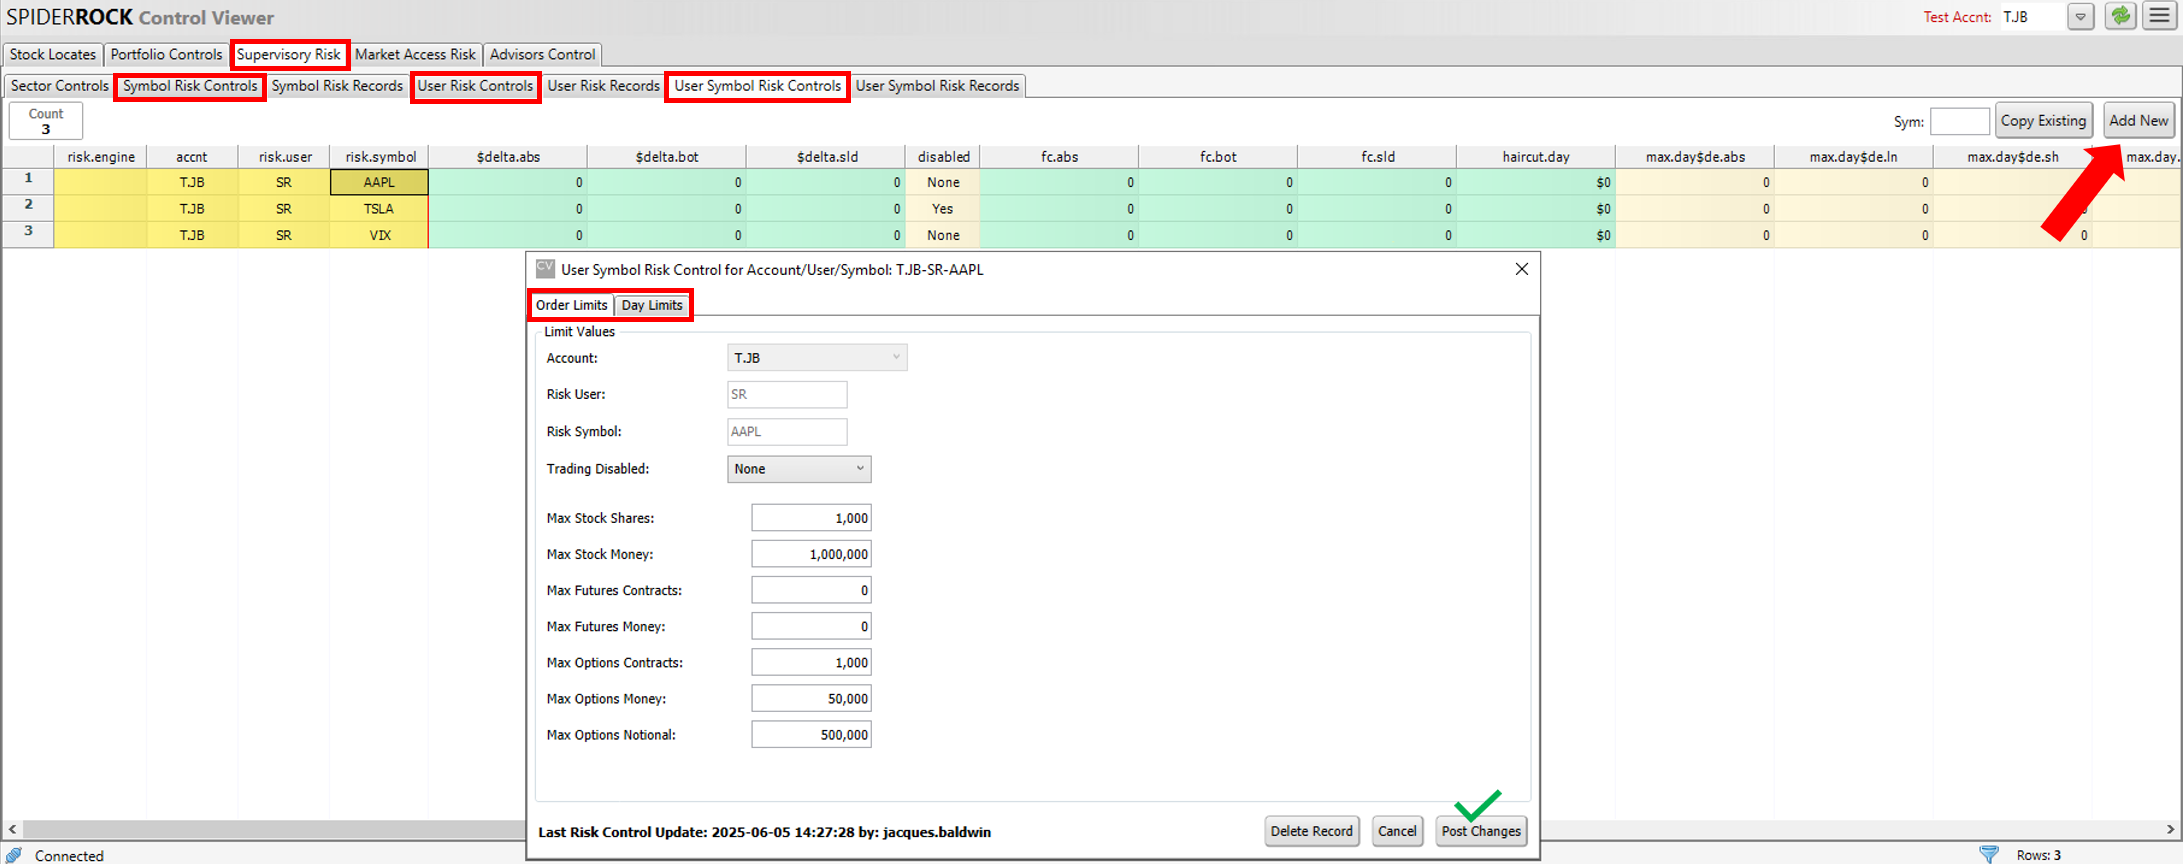Go to the Advisors Control tab

543,54
